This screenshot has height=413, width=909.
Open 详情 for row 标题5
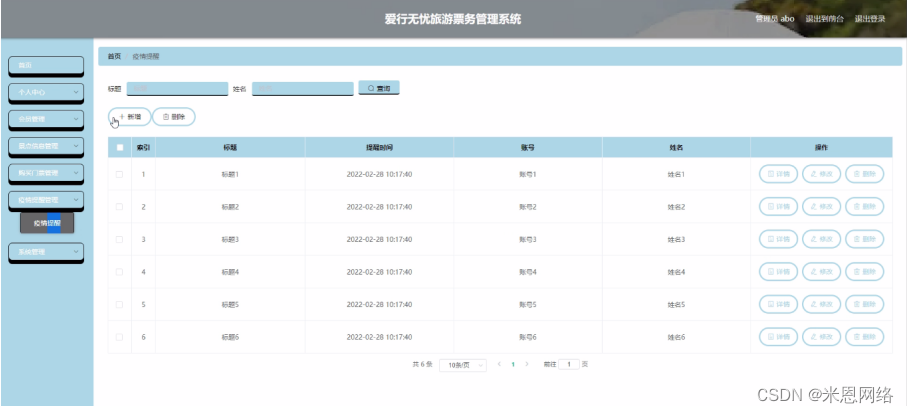coord(778,304)
